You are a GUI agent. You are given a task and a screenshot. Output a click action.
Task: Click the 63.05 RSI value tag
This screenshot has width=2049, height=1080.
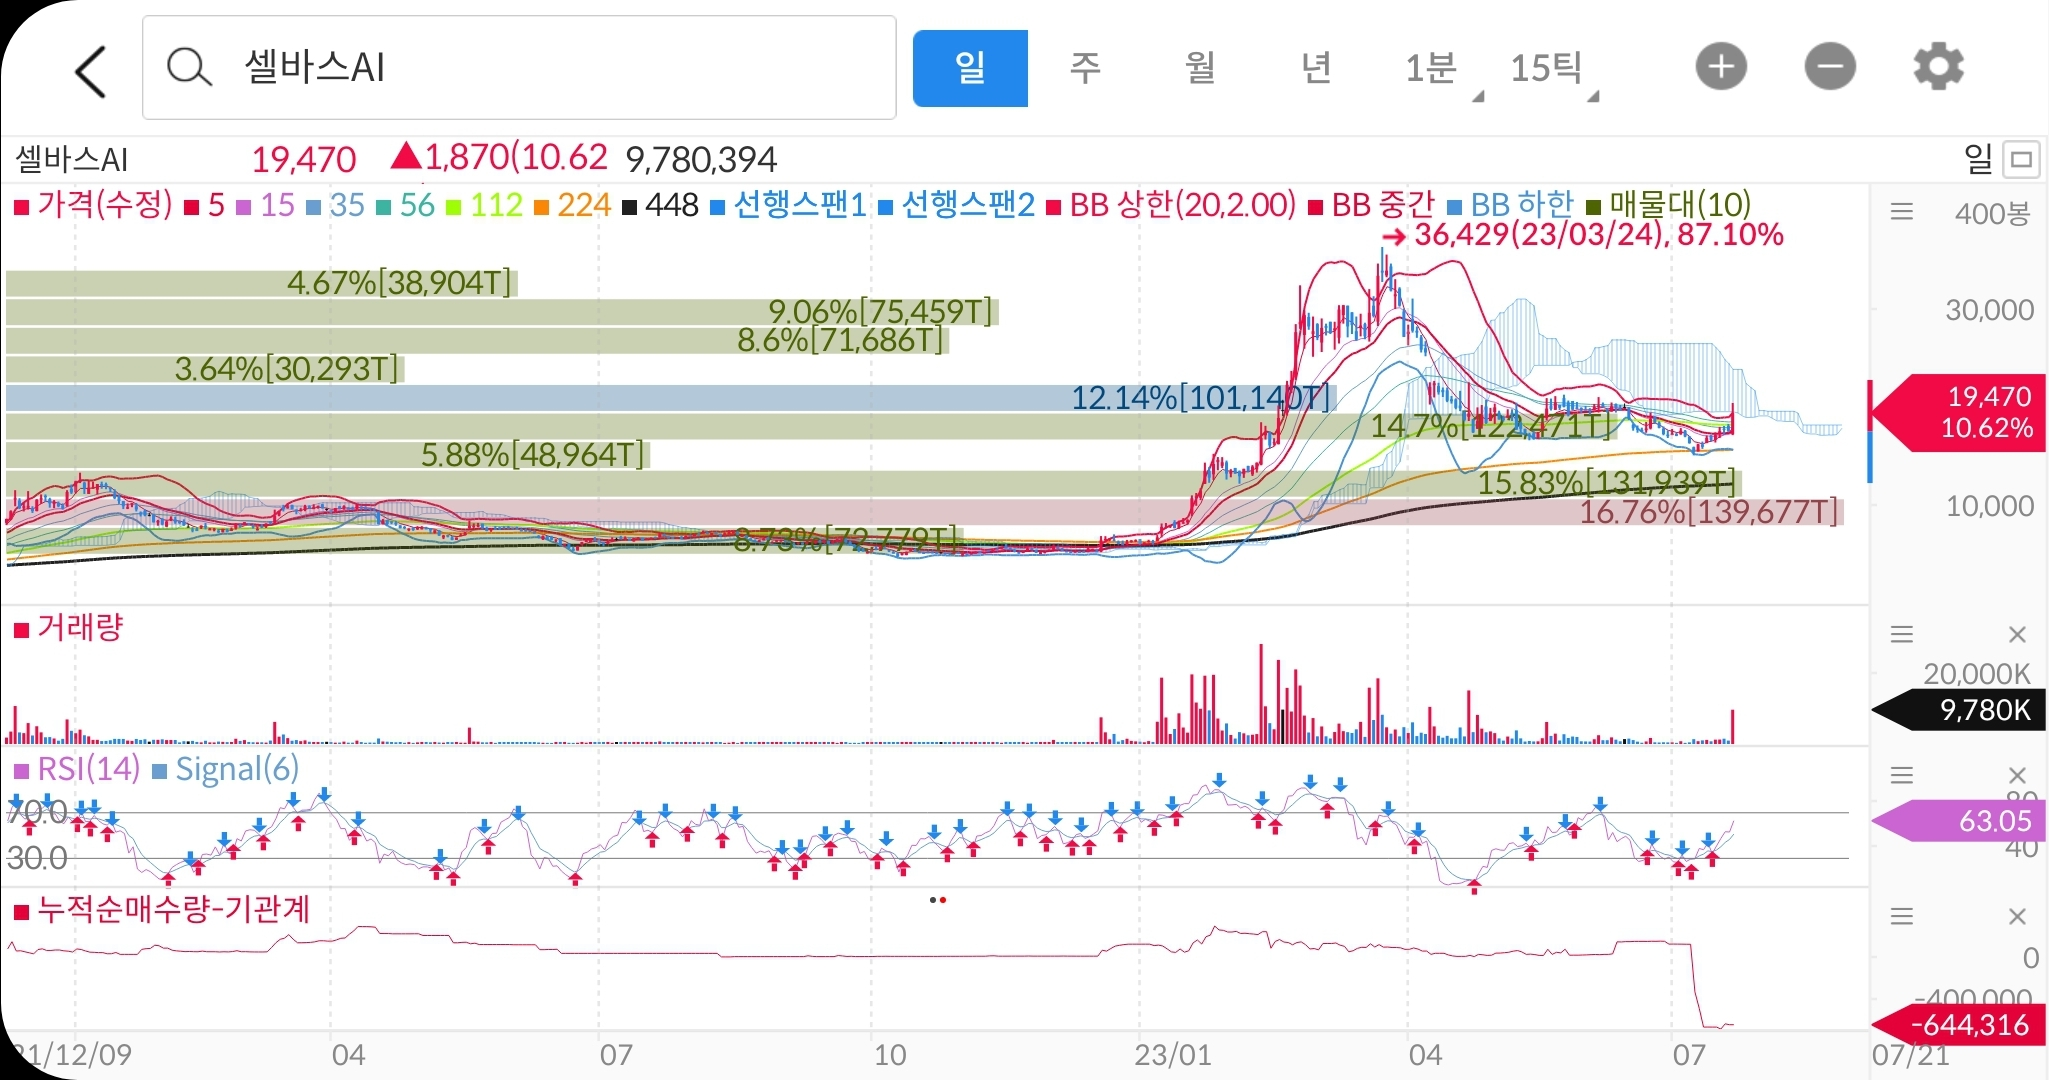click(1960, 821)
